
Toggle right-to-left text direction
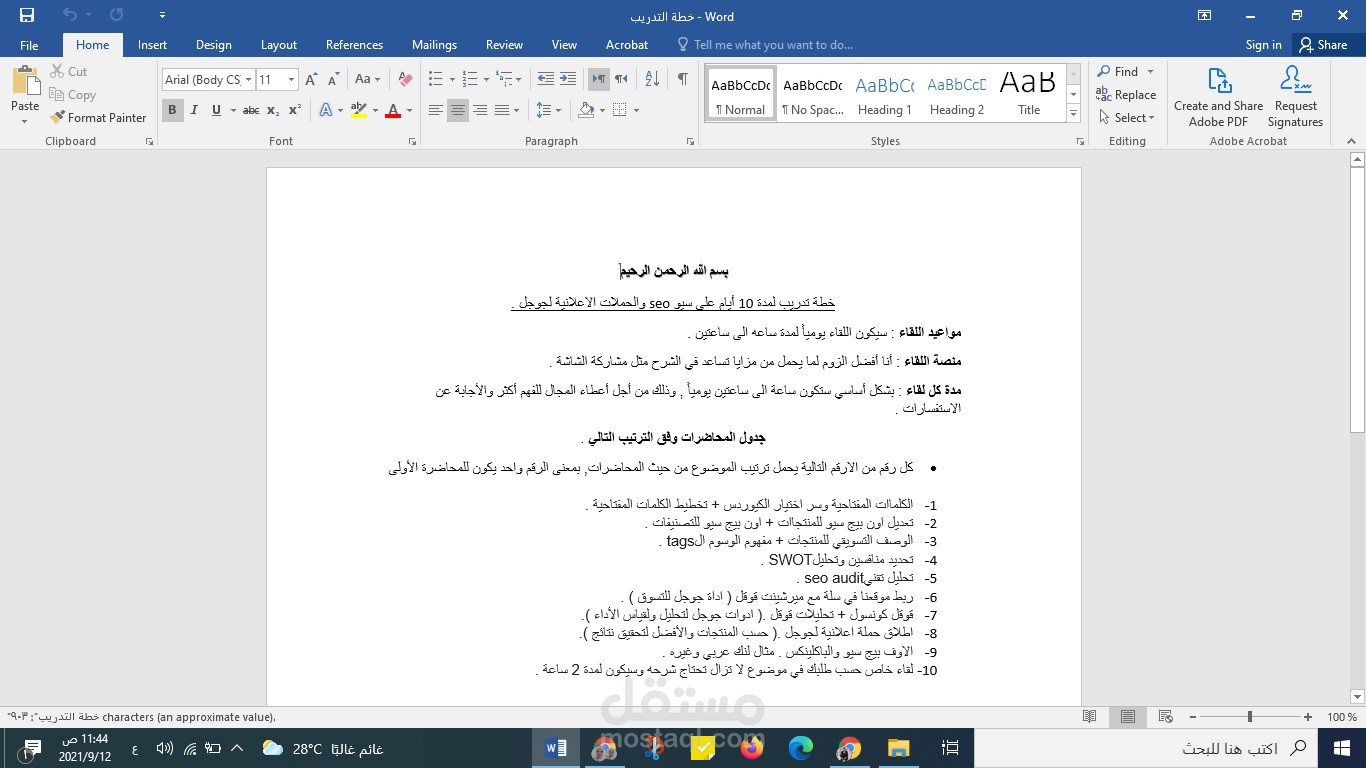[598, 78]
